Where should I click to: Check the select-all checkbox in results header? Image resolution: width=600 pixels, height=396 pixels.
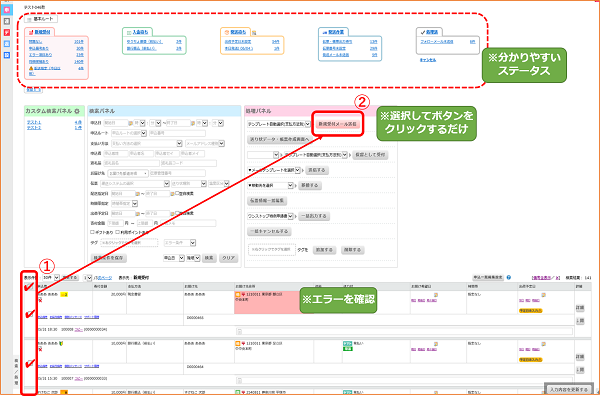pyautogui.click(x=30, y=287)
